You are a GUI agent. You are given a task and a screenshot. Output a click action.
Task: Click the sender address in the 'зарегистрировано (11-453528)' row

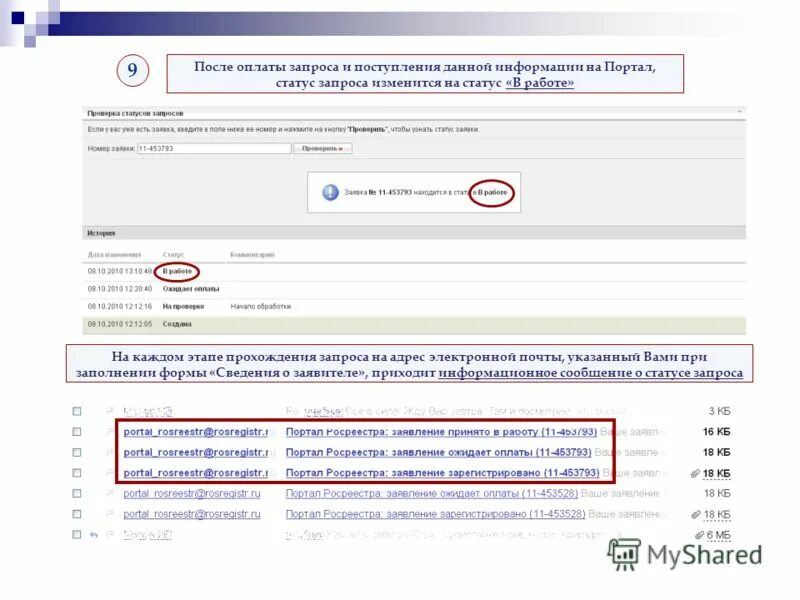point(192,514)
